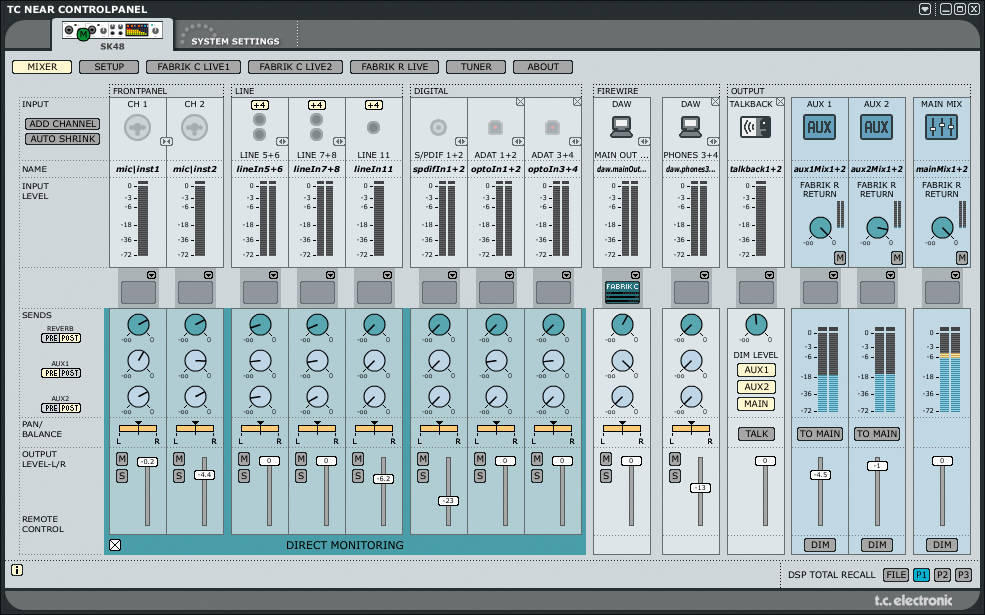Click the AUX 1 output icon

point(820,127)
